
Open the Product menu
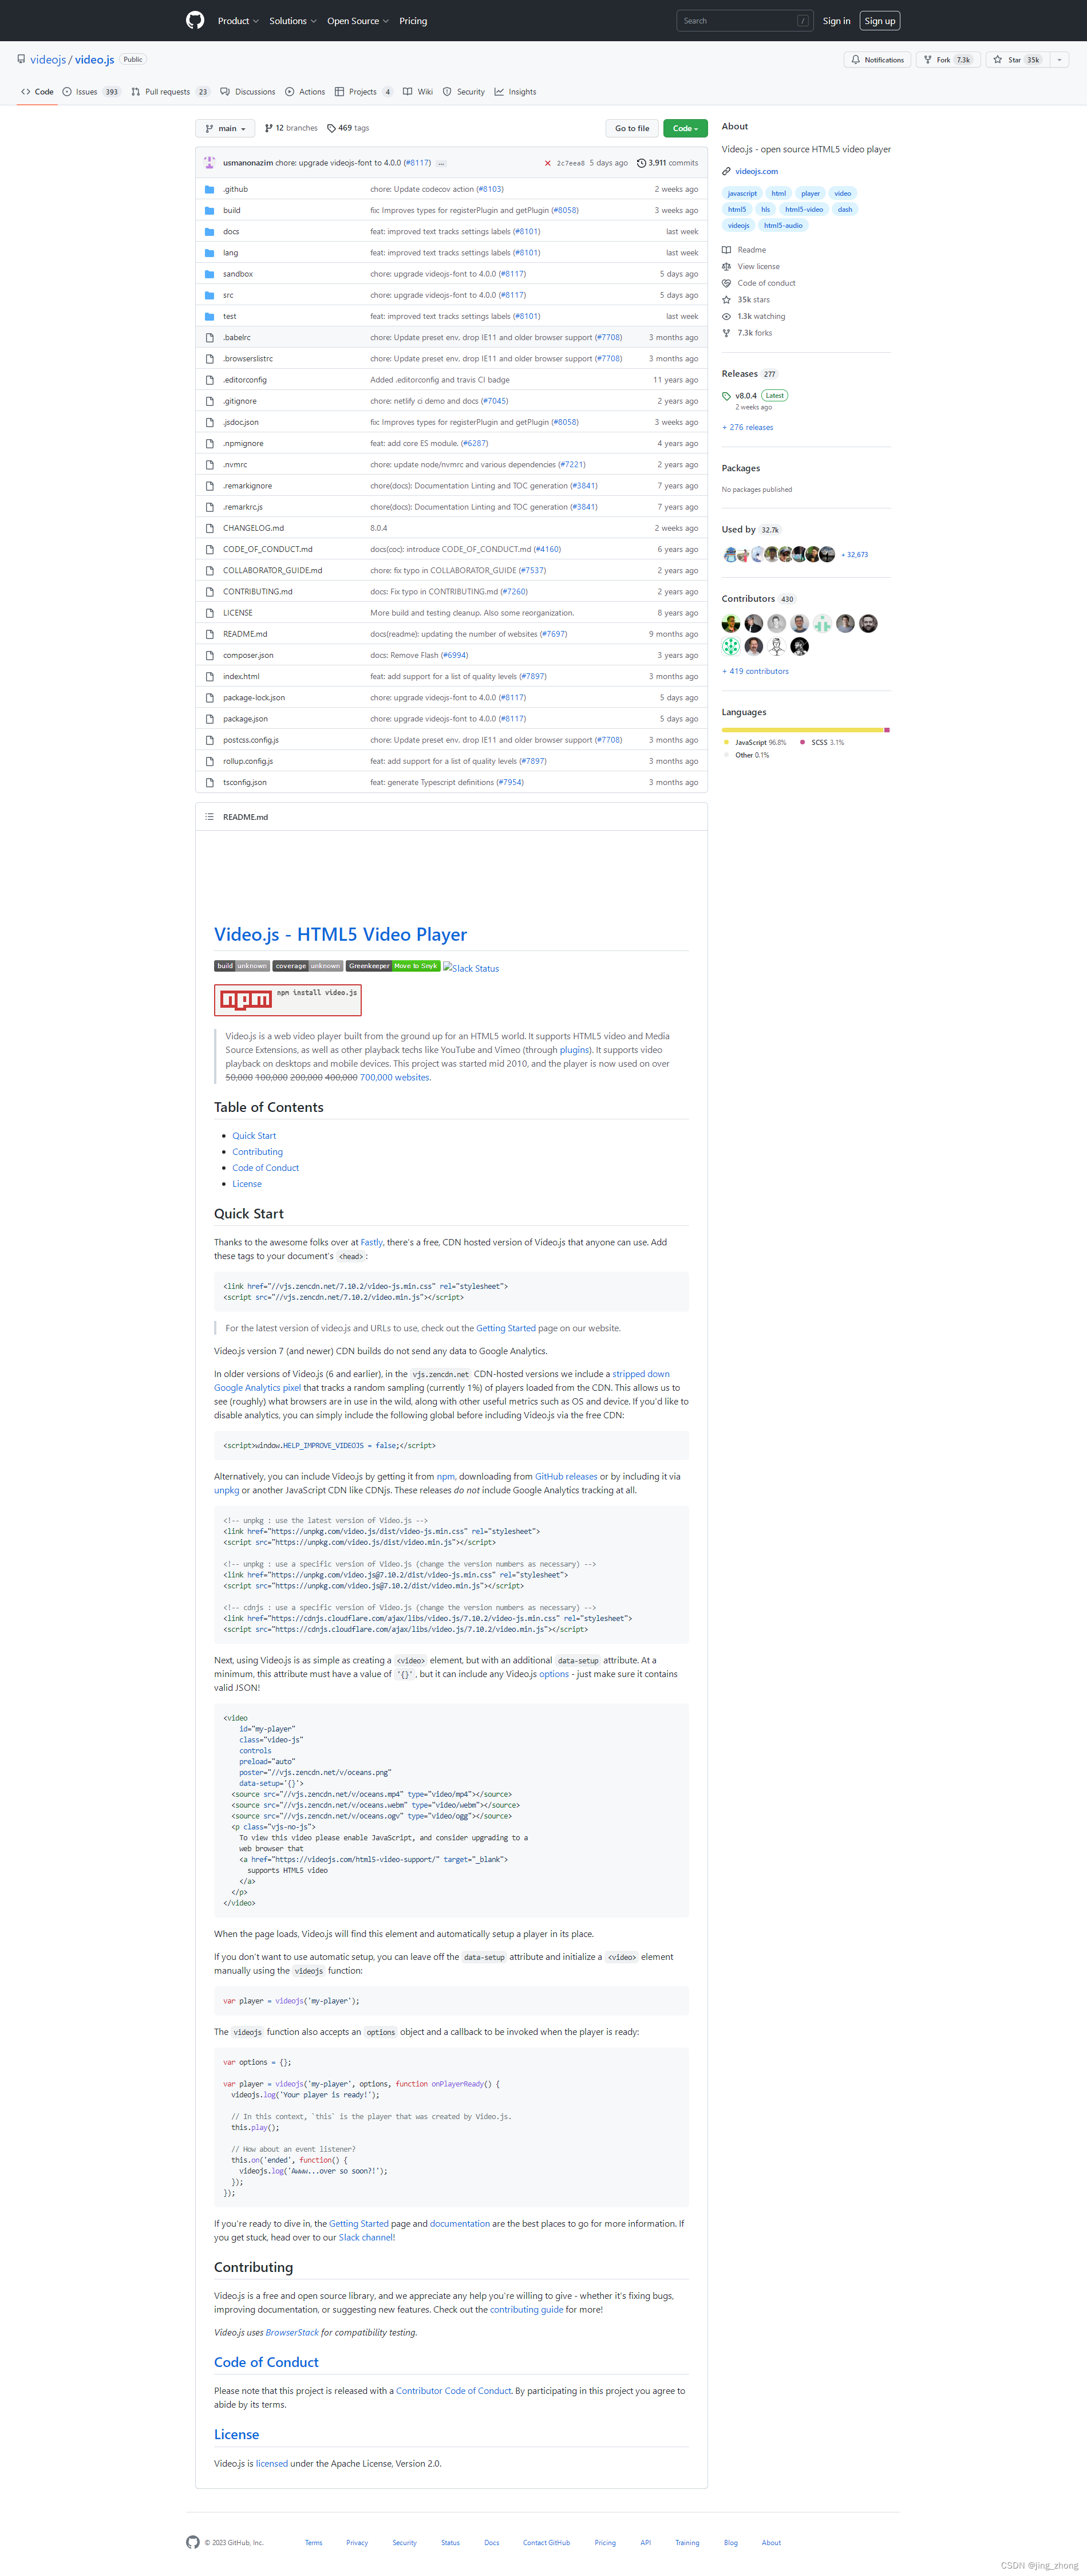point(238,21)
